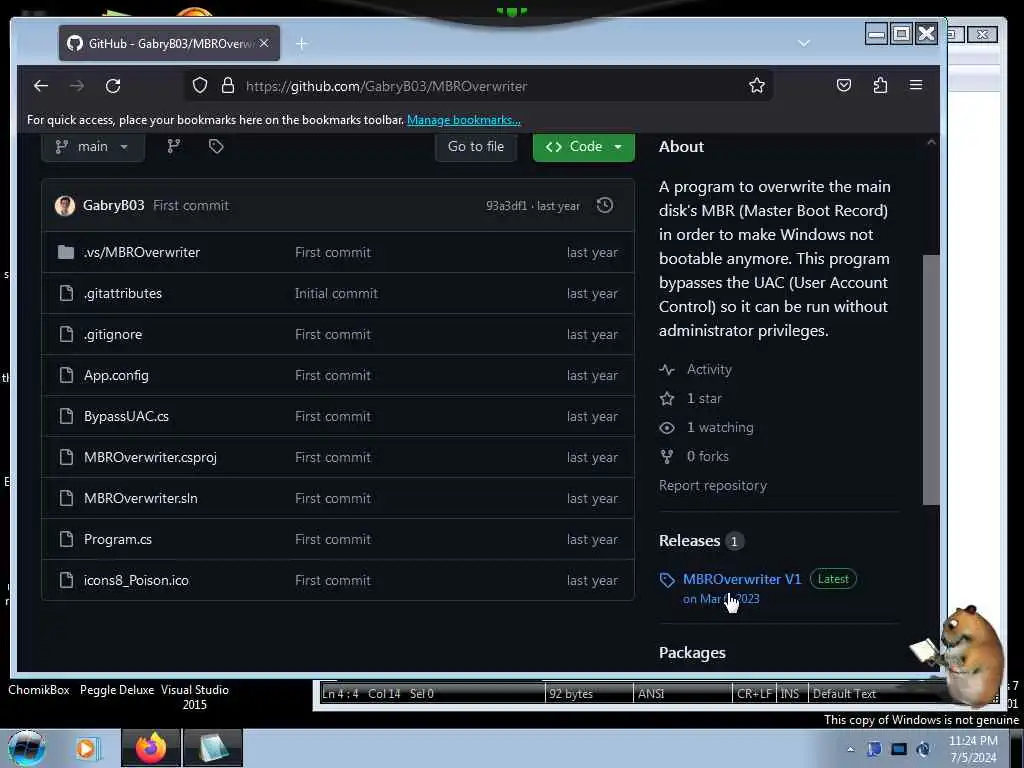The image size is (1024, 768).
Task: Open the Program.cs file
Action: click(118, 540)
